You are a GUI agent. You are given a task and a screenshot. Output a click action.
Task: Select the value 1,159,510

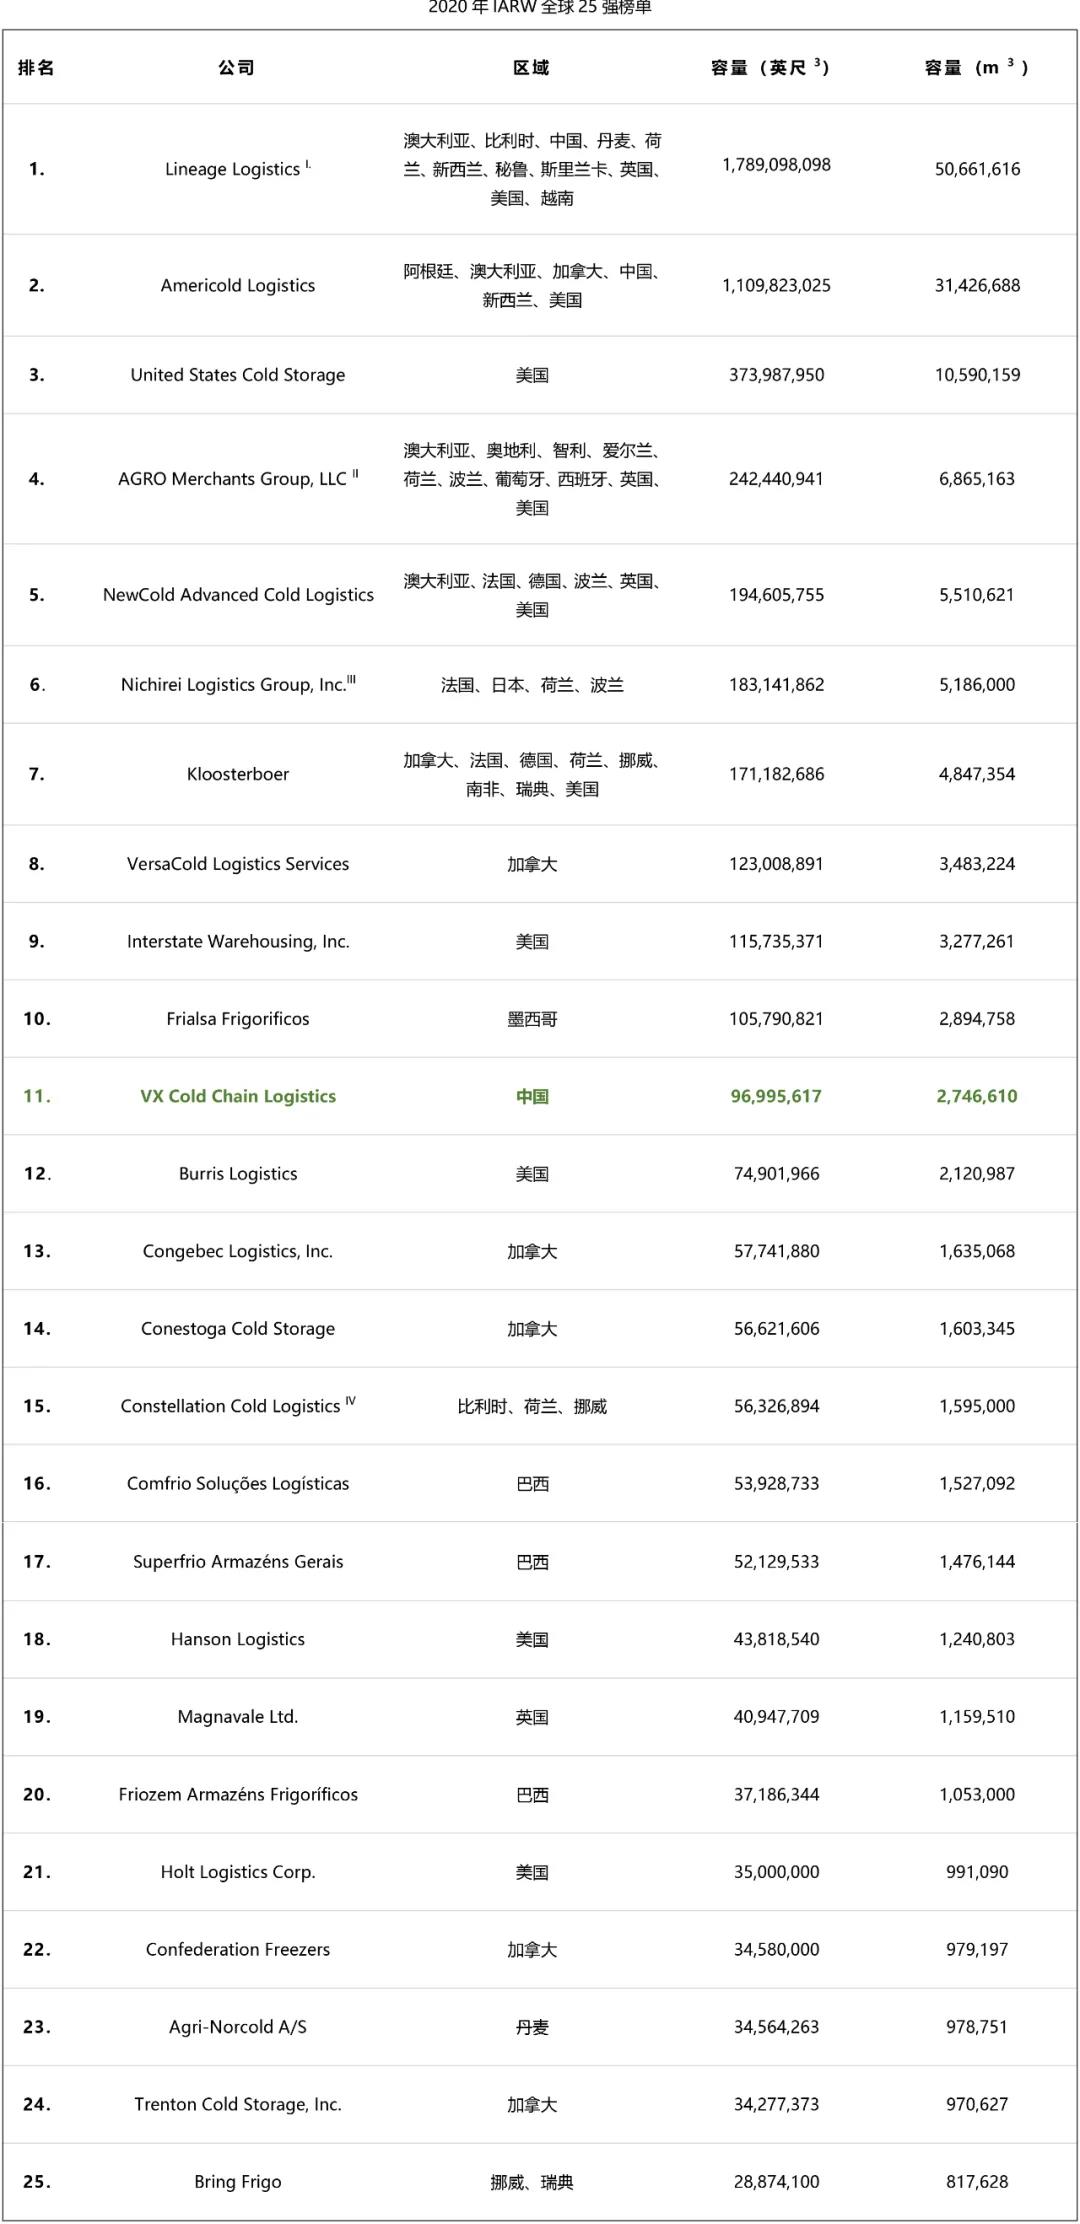(x=977, y=1717)
